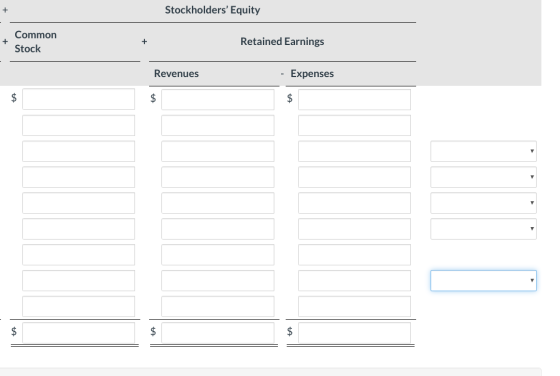
Task: Click the Revenues total field at the bottom
Action: (218, 332)
